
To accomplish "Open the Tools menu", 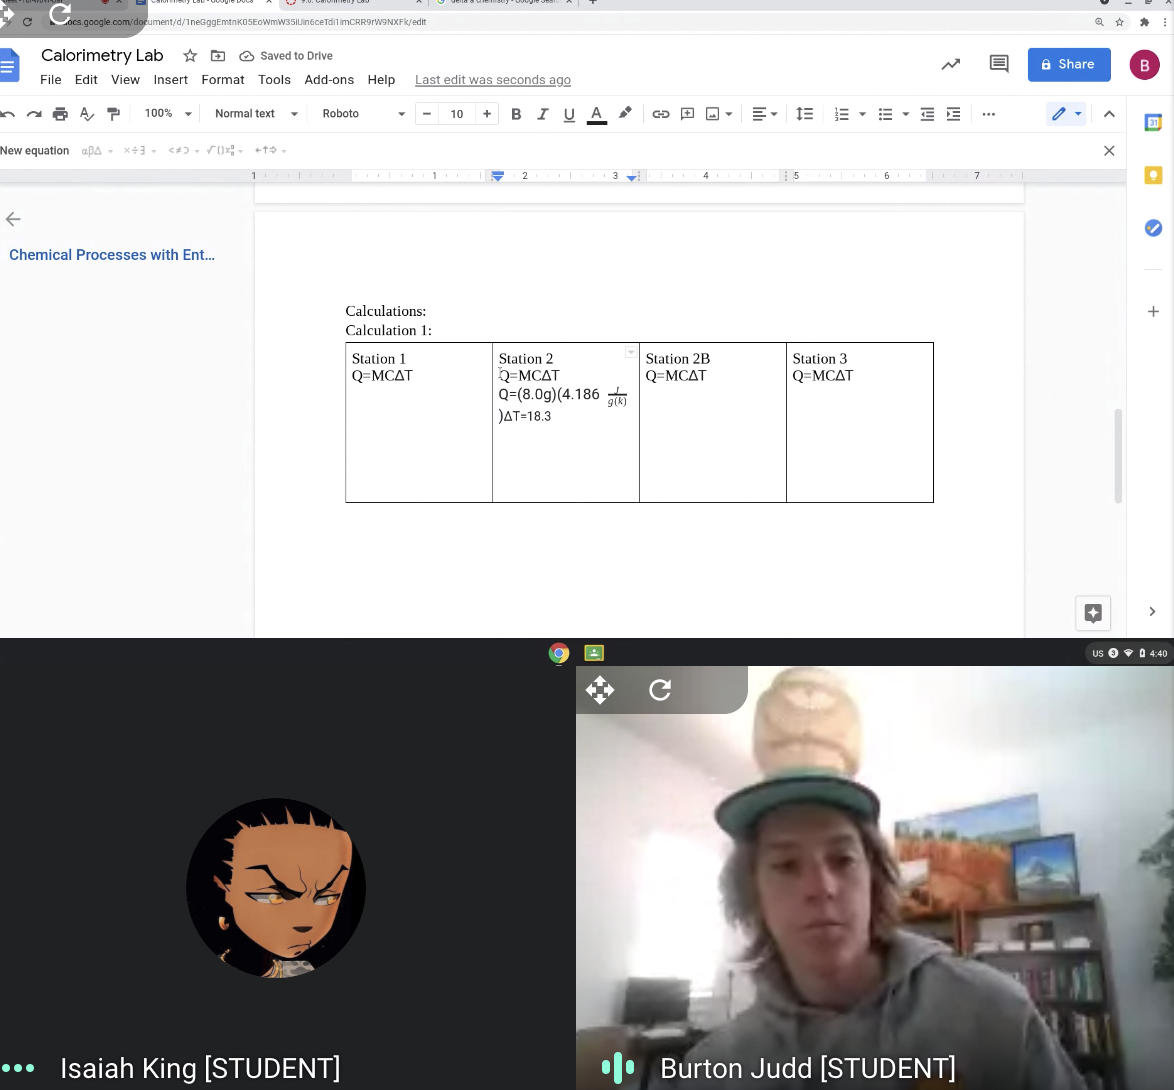I will point(274,79).
